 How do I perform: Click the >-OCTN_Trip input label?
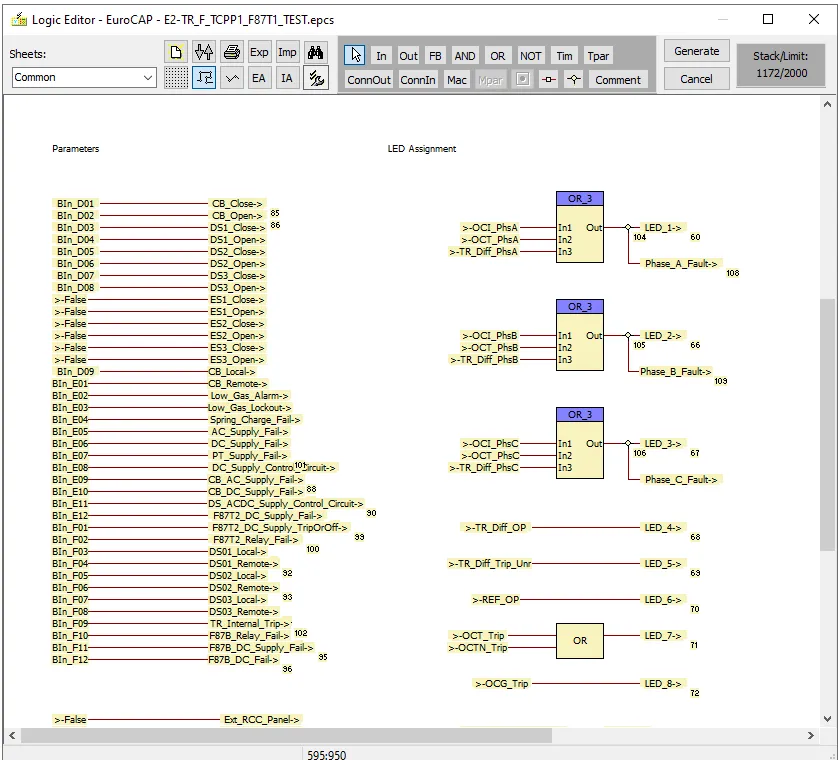coord(478,648)
